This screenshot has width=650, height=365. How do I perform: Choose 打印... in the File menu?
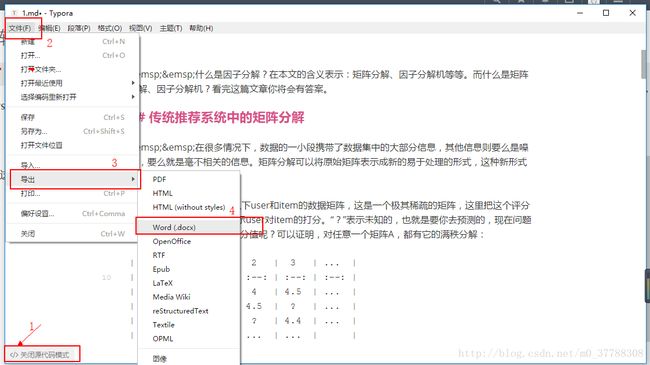pos(73,193)
